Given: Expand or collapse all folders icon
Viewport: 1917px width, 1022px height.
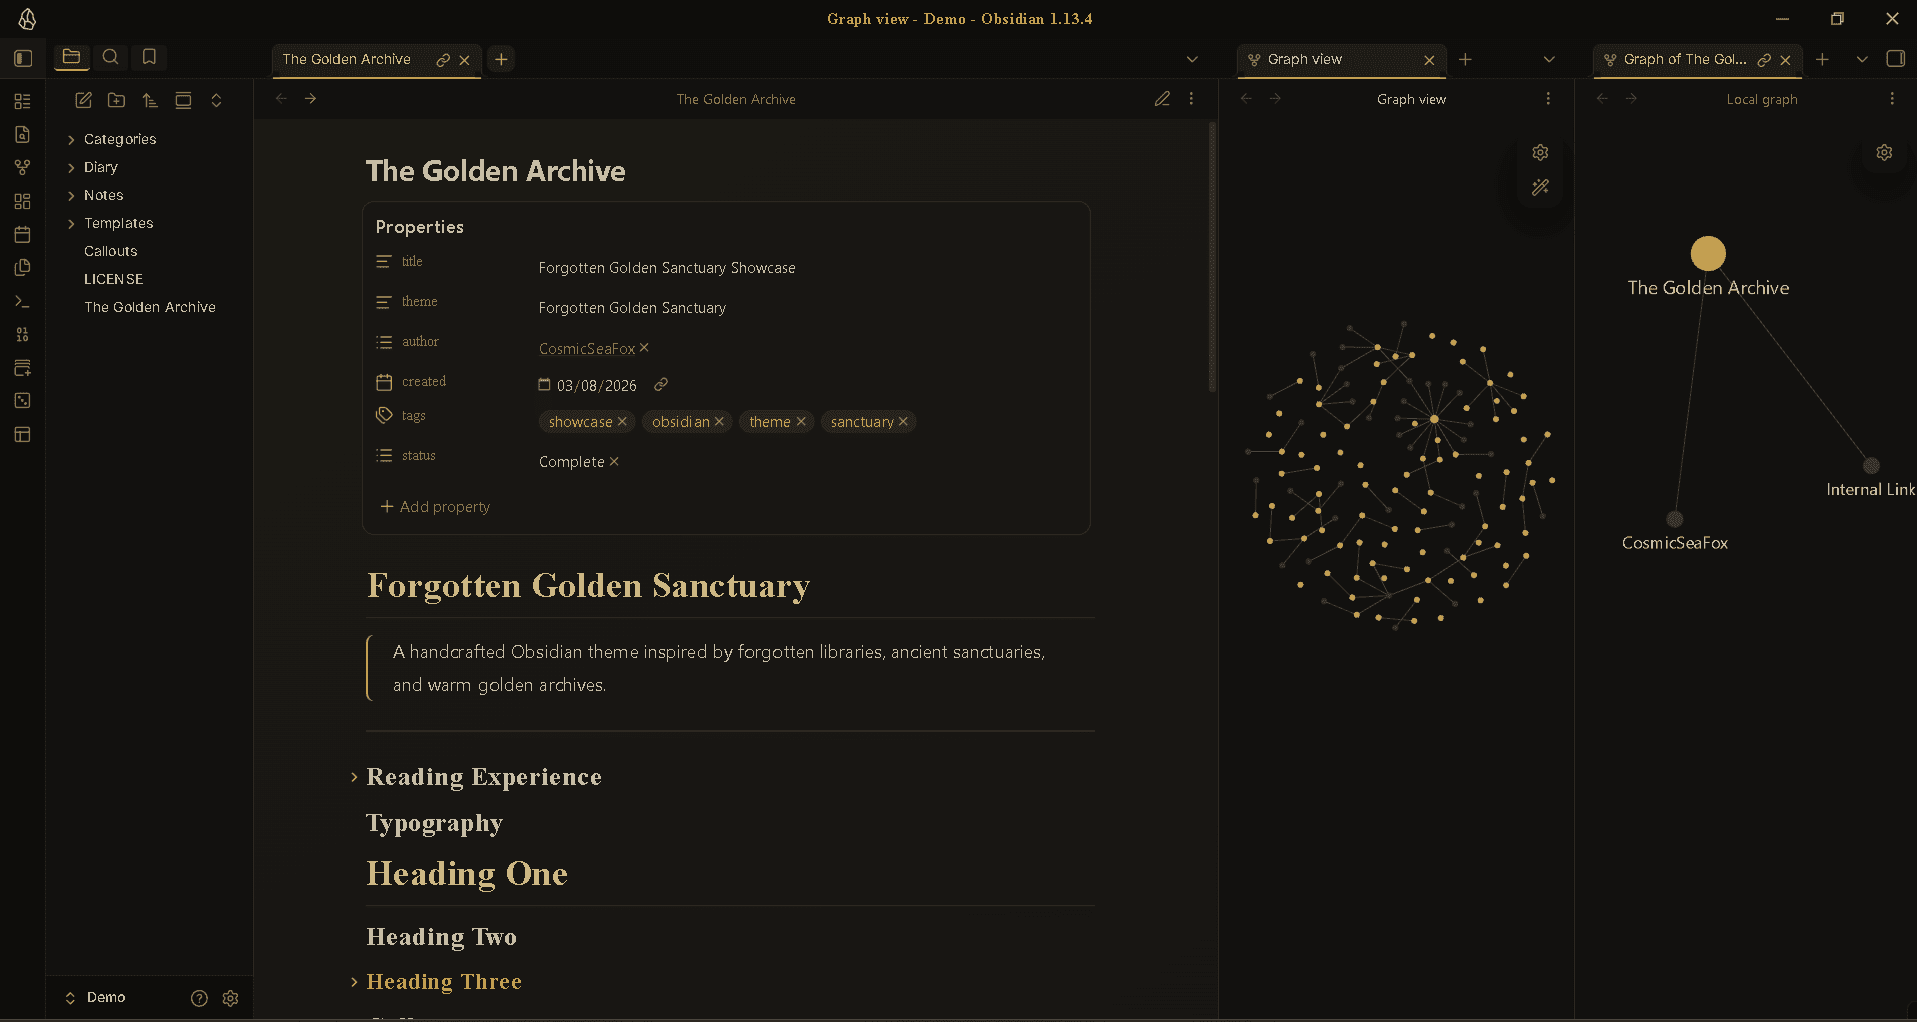Looking at the screenshot, I should [216, 100].
